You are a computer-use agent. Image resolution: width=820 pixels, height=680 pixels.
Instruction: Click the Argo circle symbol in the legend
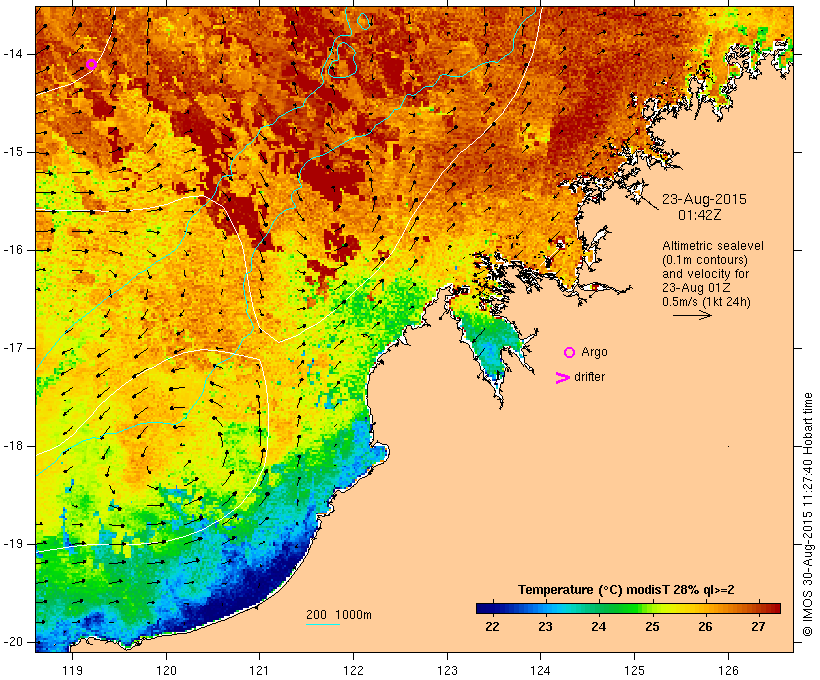[570, 353]
